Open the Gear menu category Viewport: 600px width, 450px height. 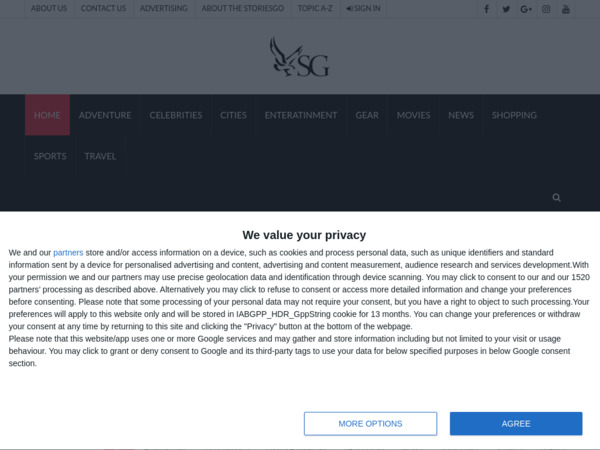[x=367, y=115]
